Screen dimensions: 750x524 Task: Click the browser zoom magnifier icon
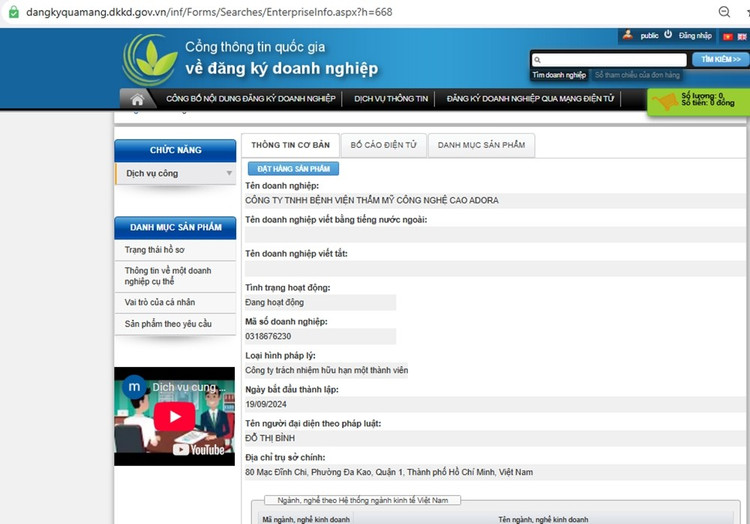(725, 11)
